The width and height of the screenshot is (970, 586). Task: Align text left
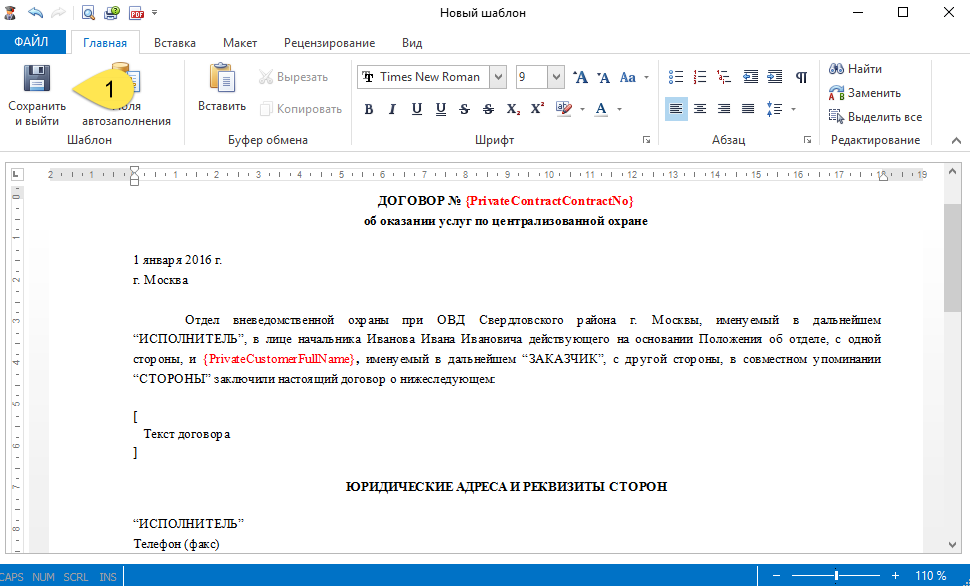pos(676,109)
